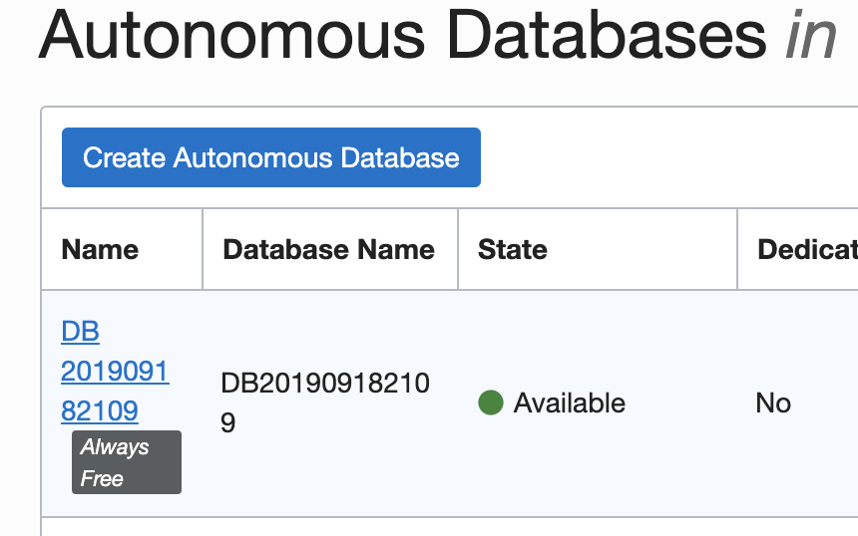Sort by the State column header
The height and width of the screenshot is (536, 858).
point(512,249)
